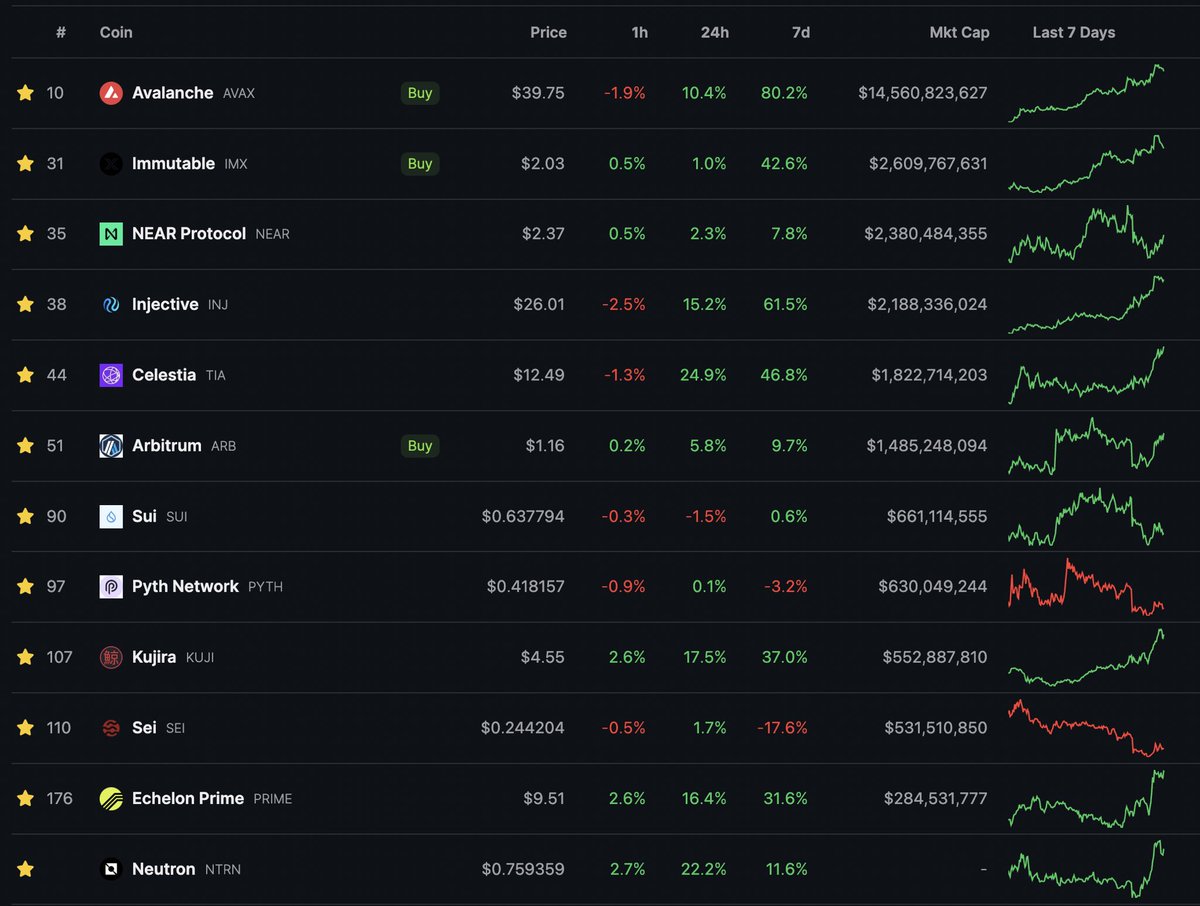1200x906 pixels.
Task: Unfavorite Echelon Prime
Action: tap(25, 798)
